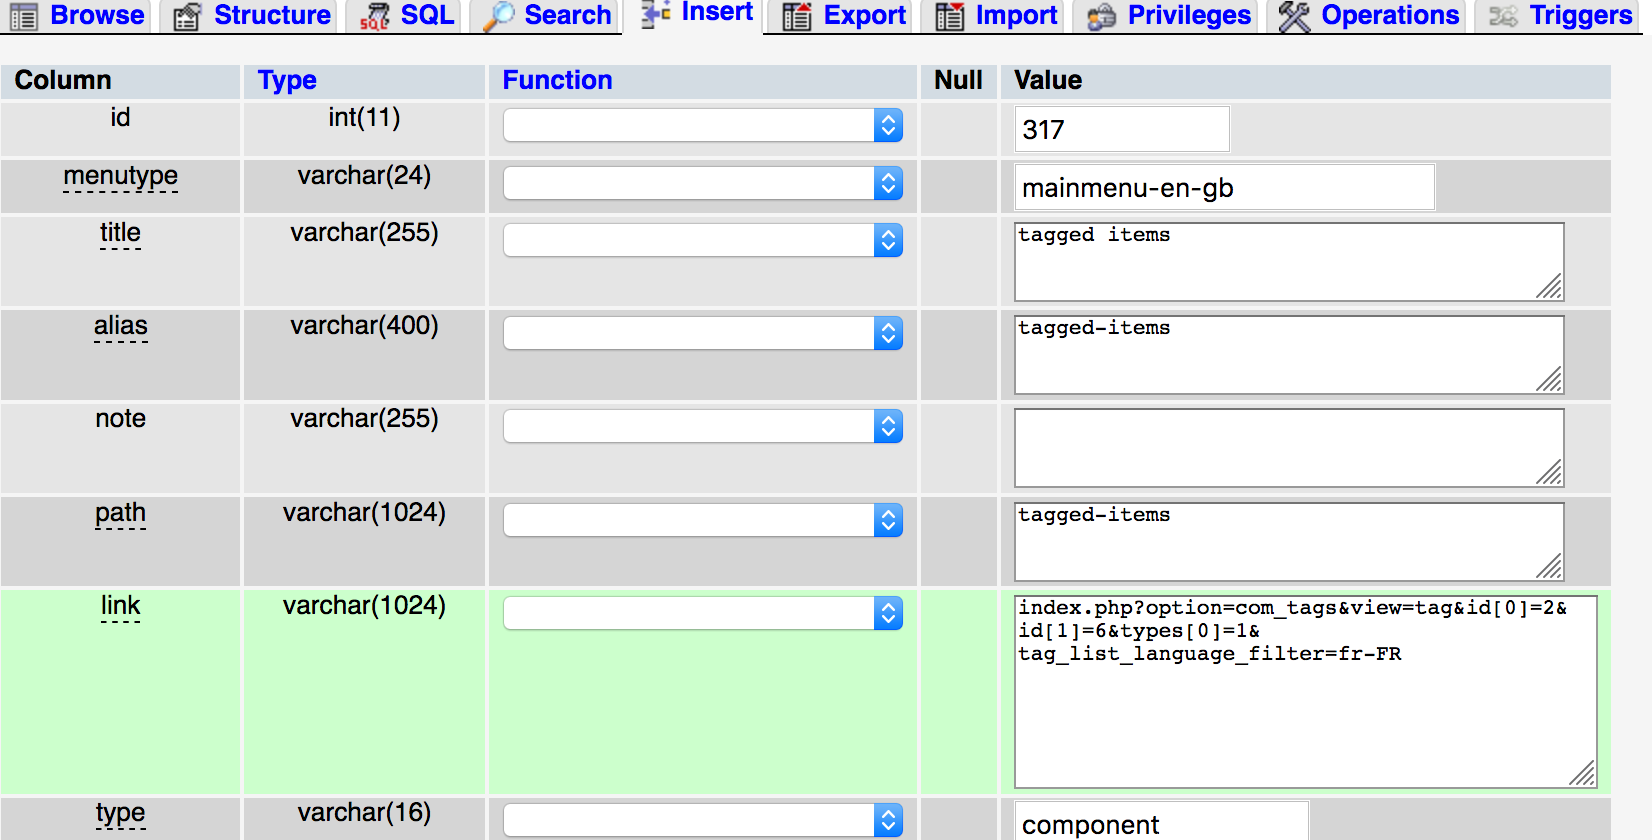Open the Privileges tab
This screenshot has width=1652, height=840.
coord(1189,15)
